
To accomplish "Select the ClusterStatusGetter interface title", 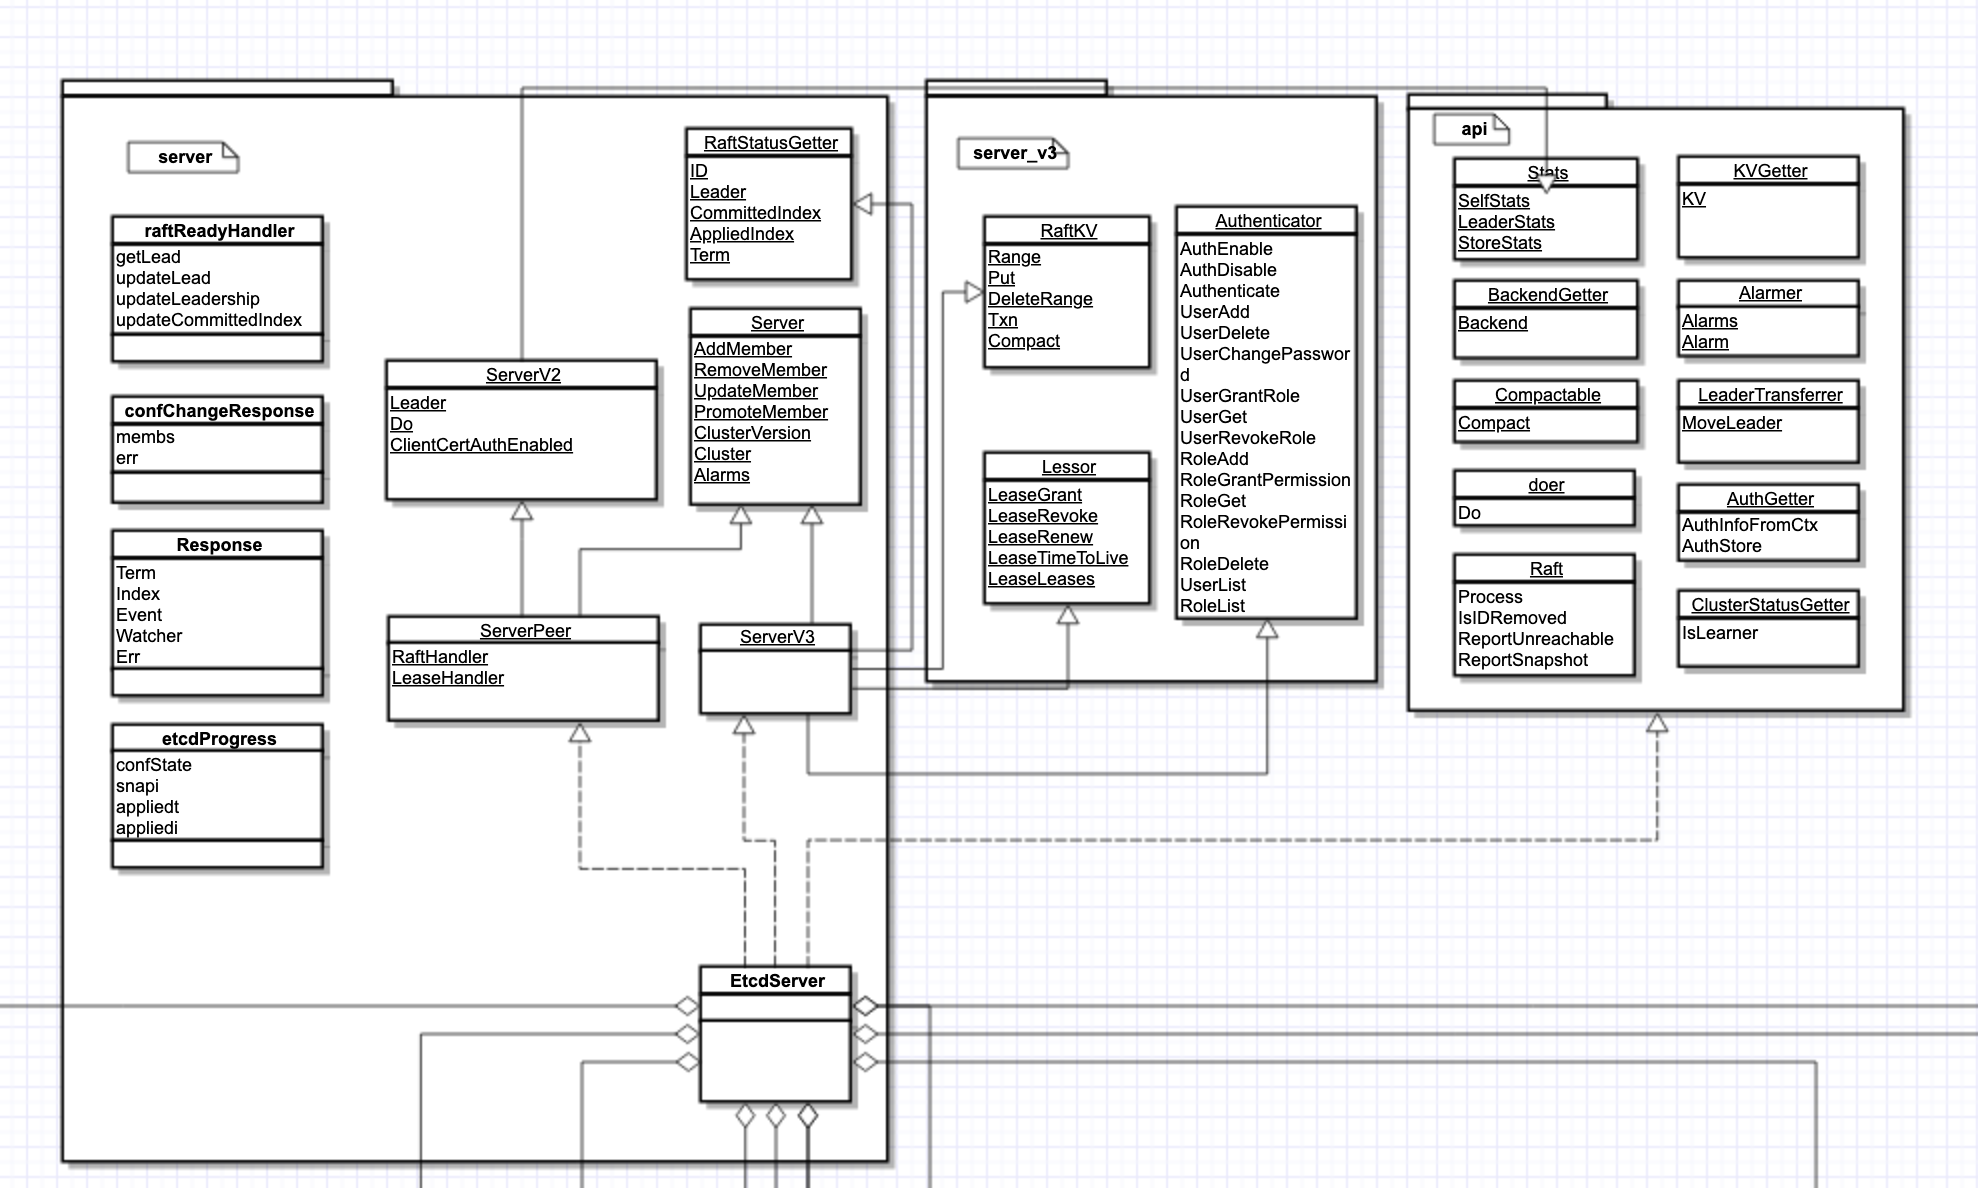I will pyautogui.click(x=1769, y=605).
